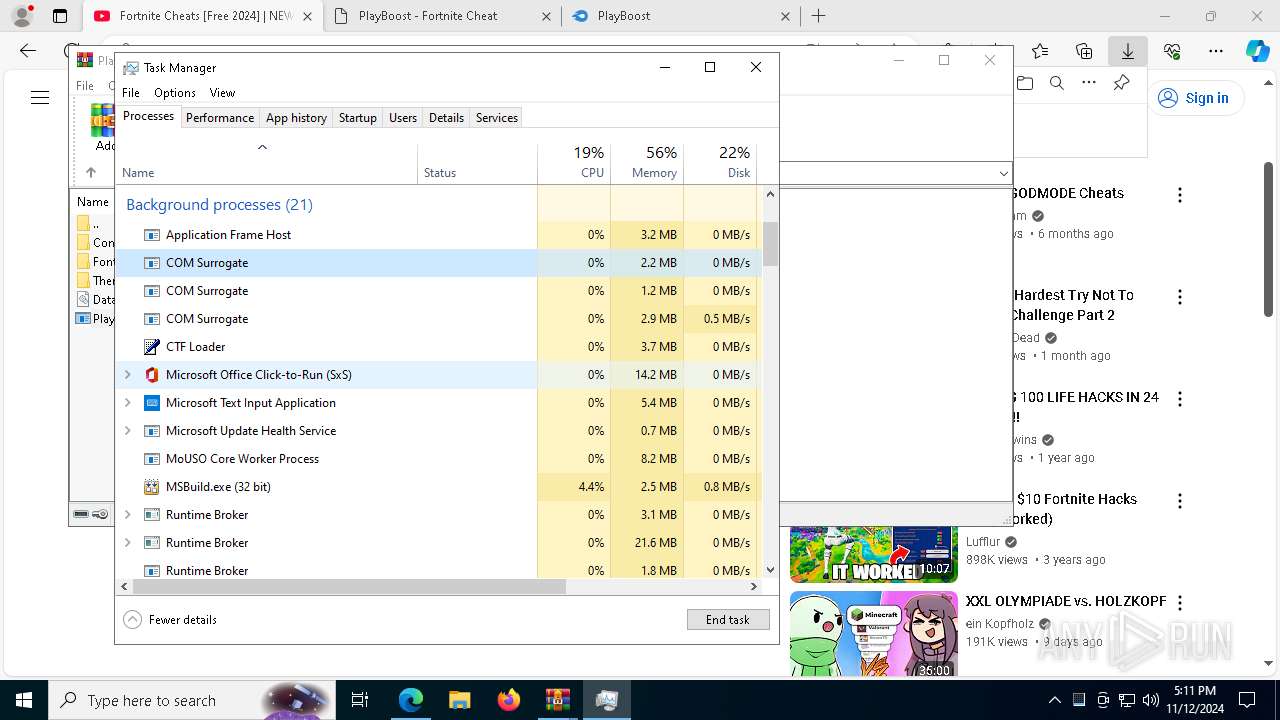Open browser tab actions menu icon
Screen dimensions: 1280x720
click(60, 16)
